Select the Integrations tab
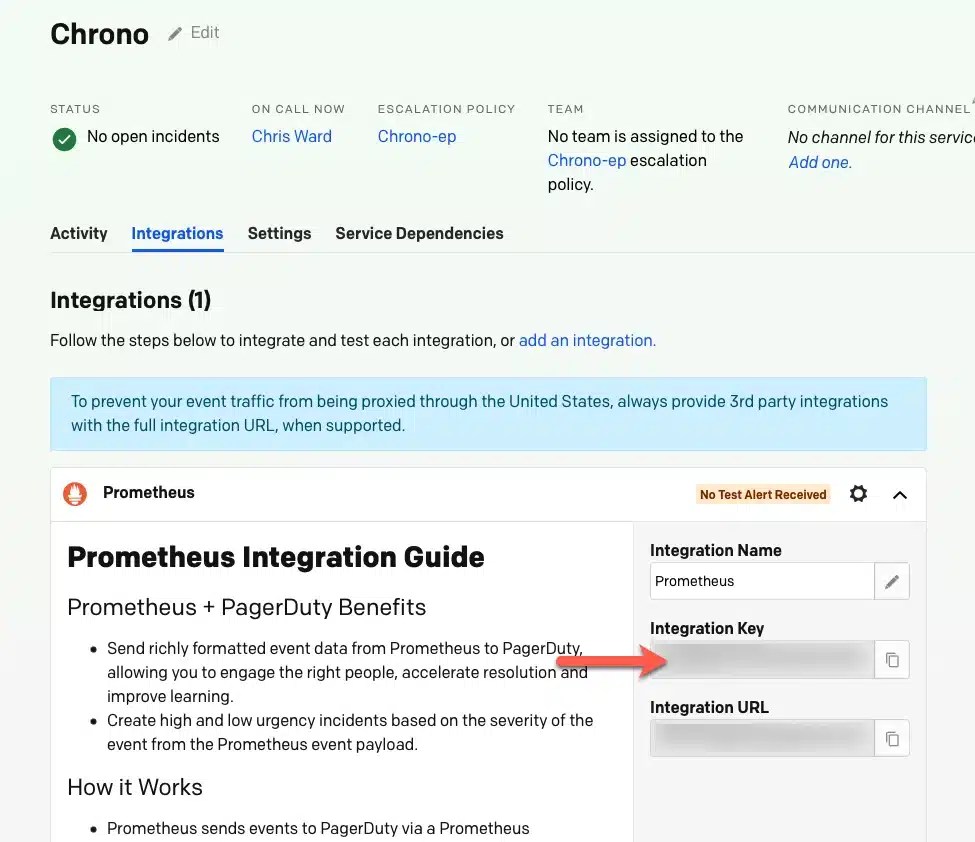 177,233
